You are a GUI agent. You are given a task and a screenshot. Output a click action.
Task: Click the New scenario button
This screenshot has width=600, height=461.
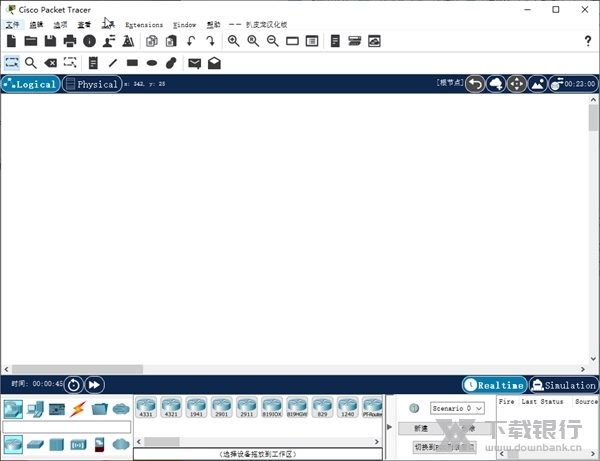[422, 428]
